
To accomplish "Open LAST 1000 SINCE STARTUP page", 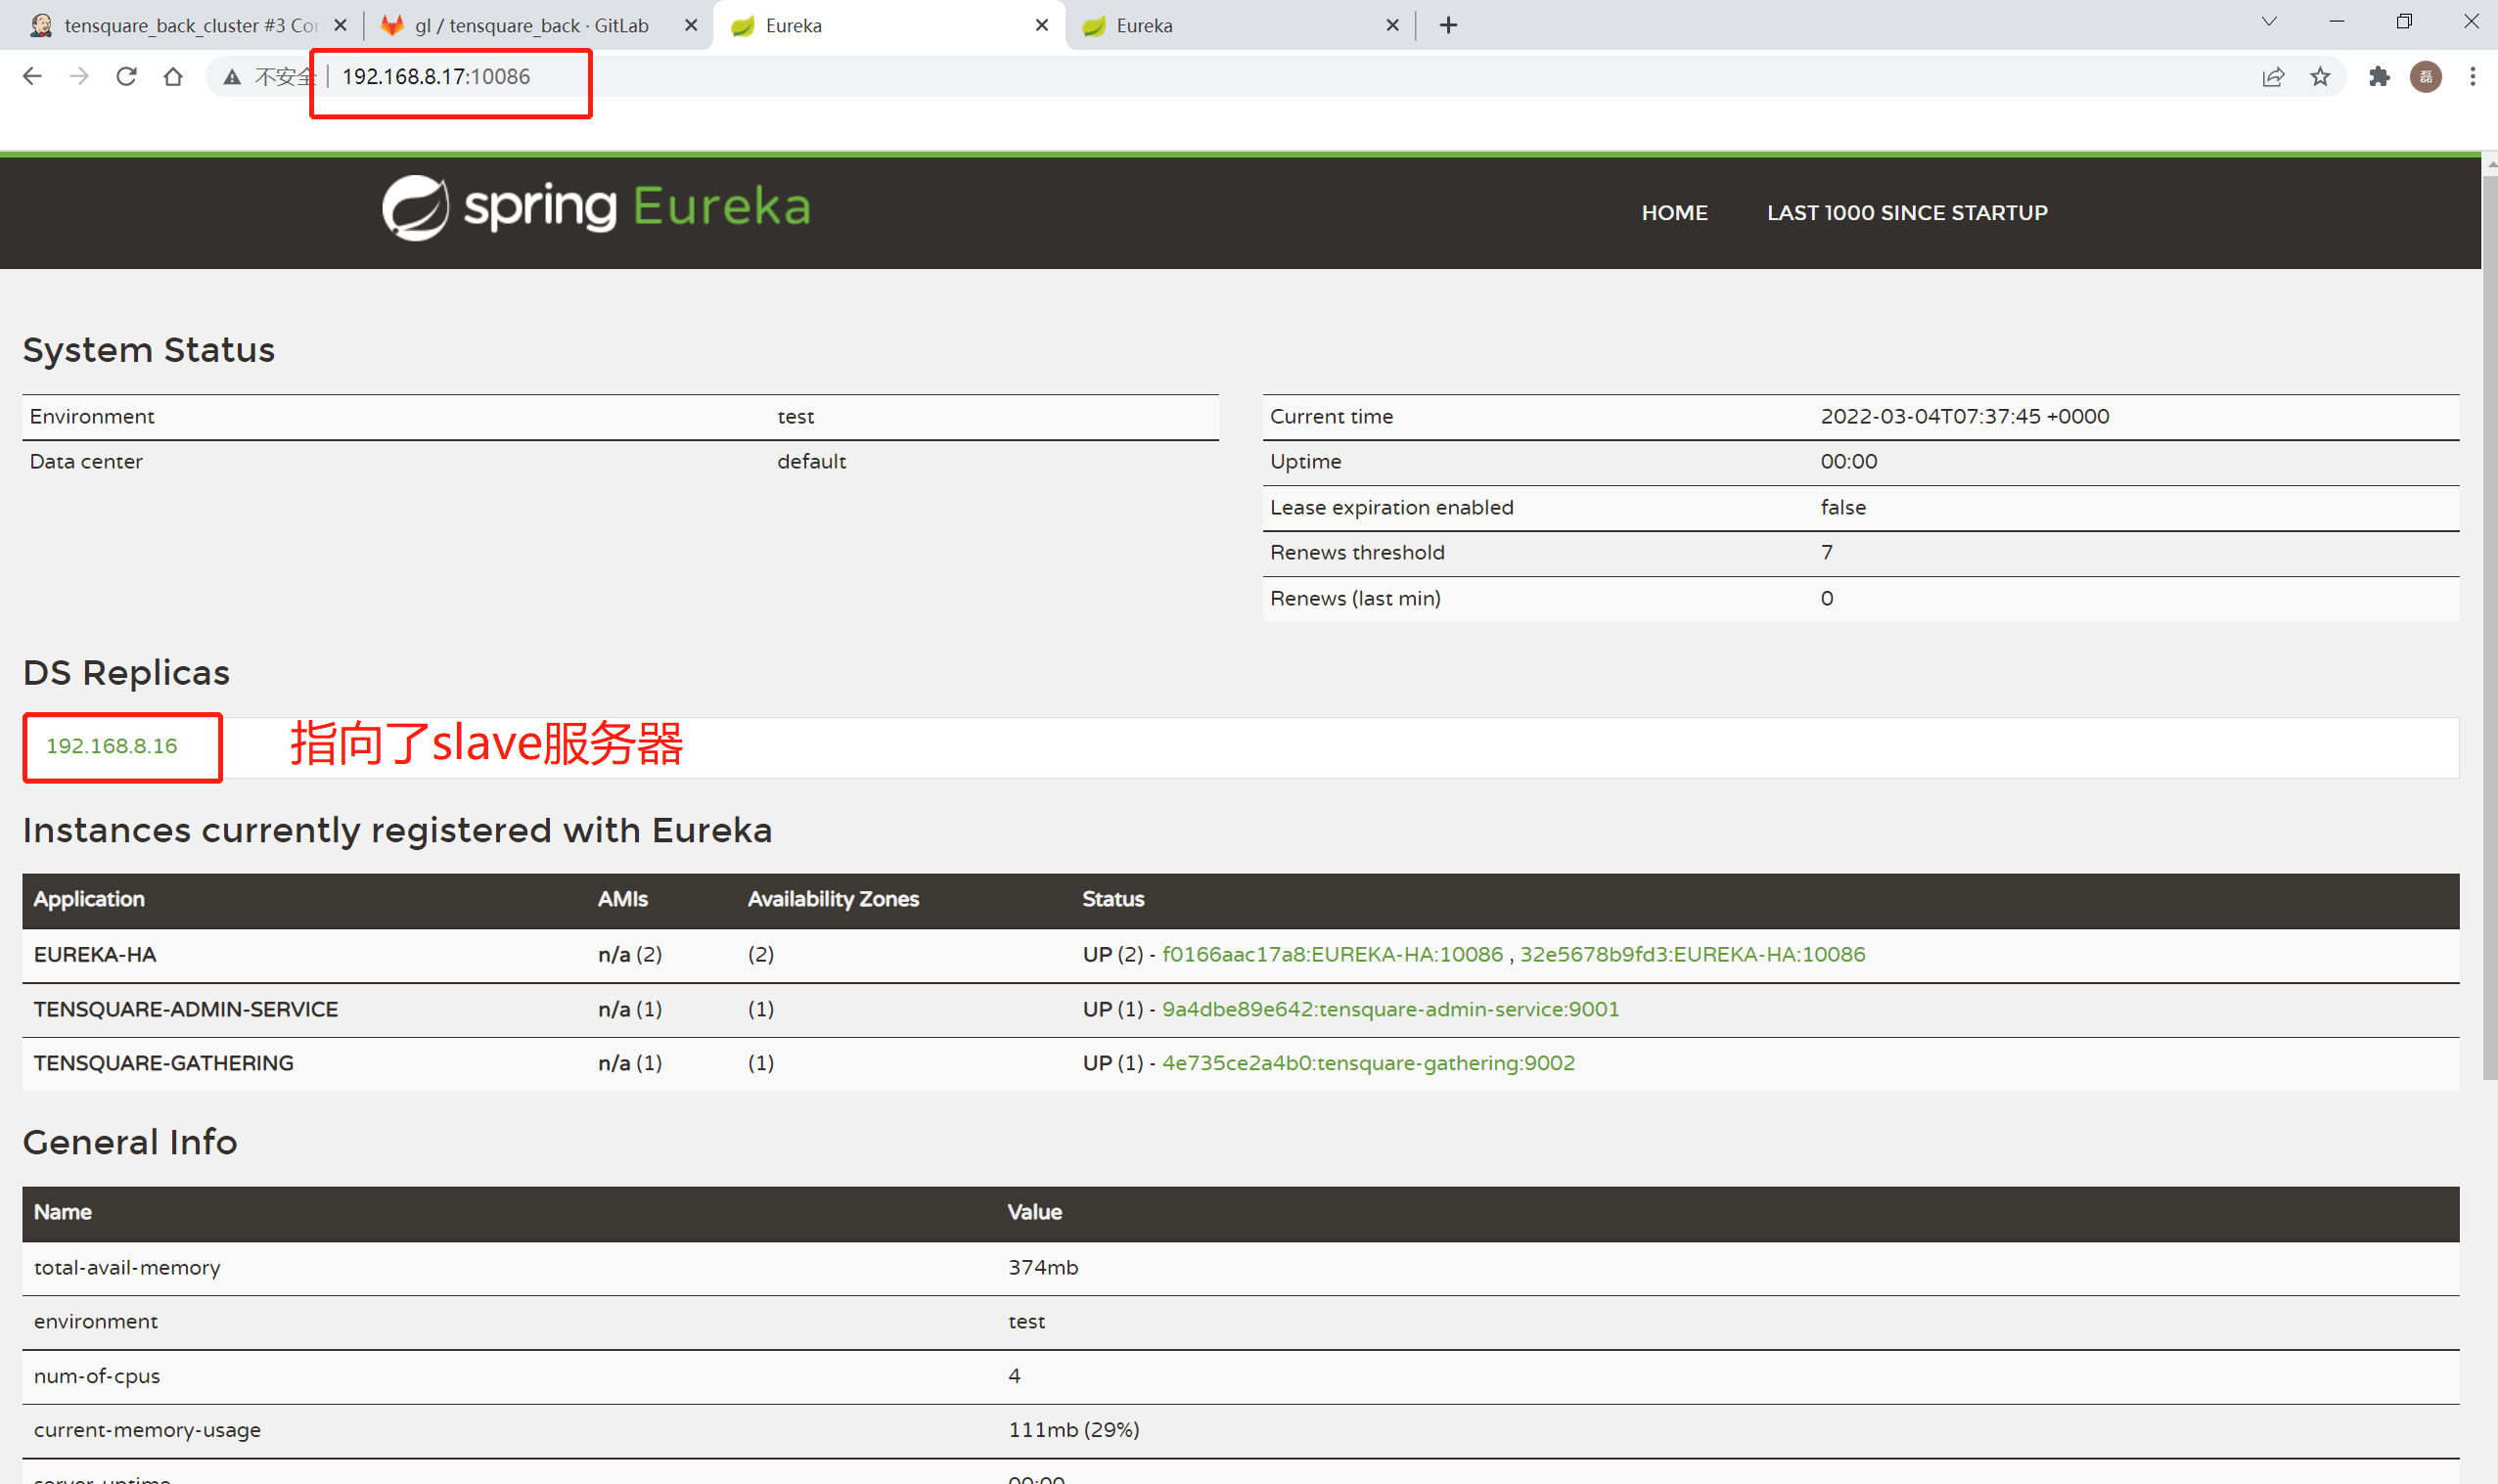I will pos(1907,213).
